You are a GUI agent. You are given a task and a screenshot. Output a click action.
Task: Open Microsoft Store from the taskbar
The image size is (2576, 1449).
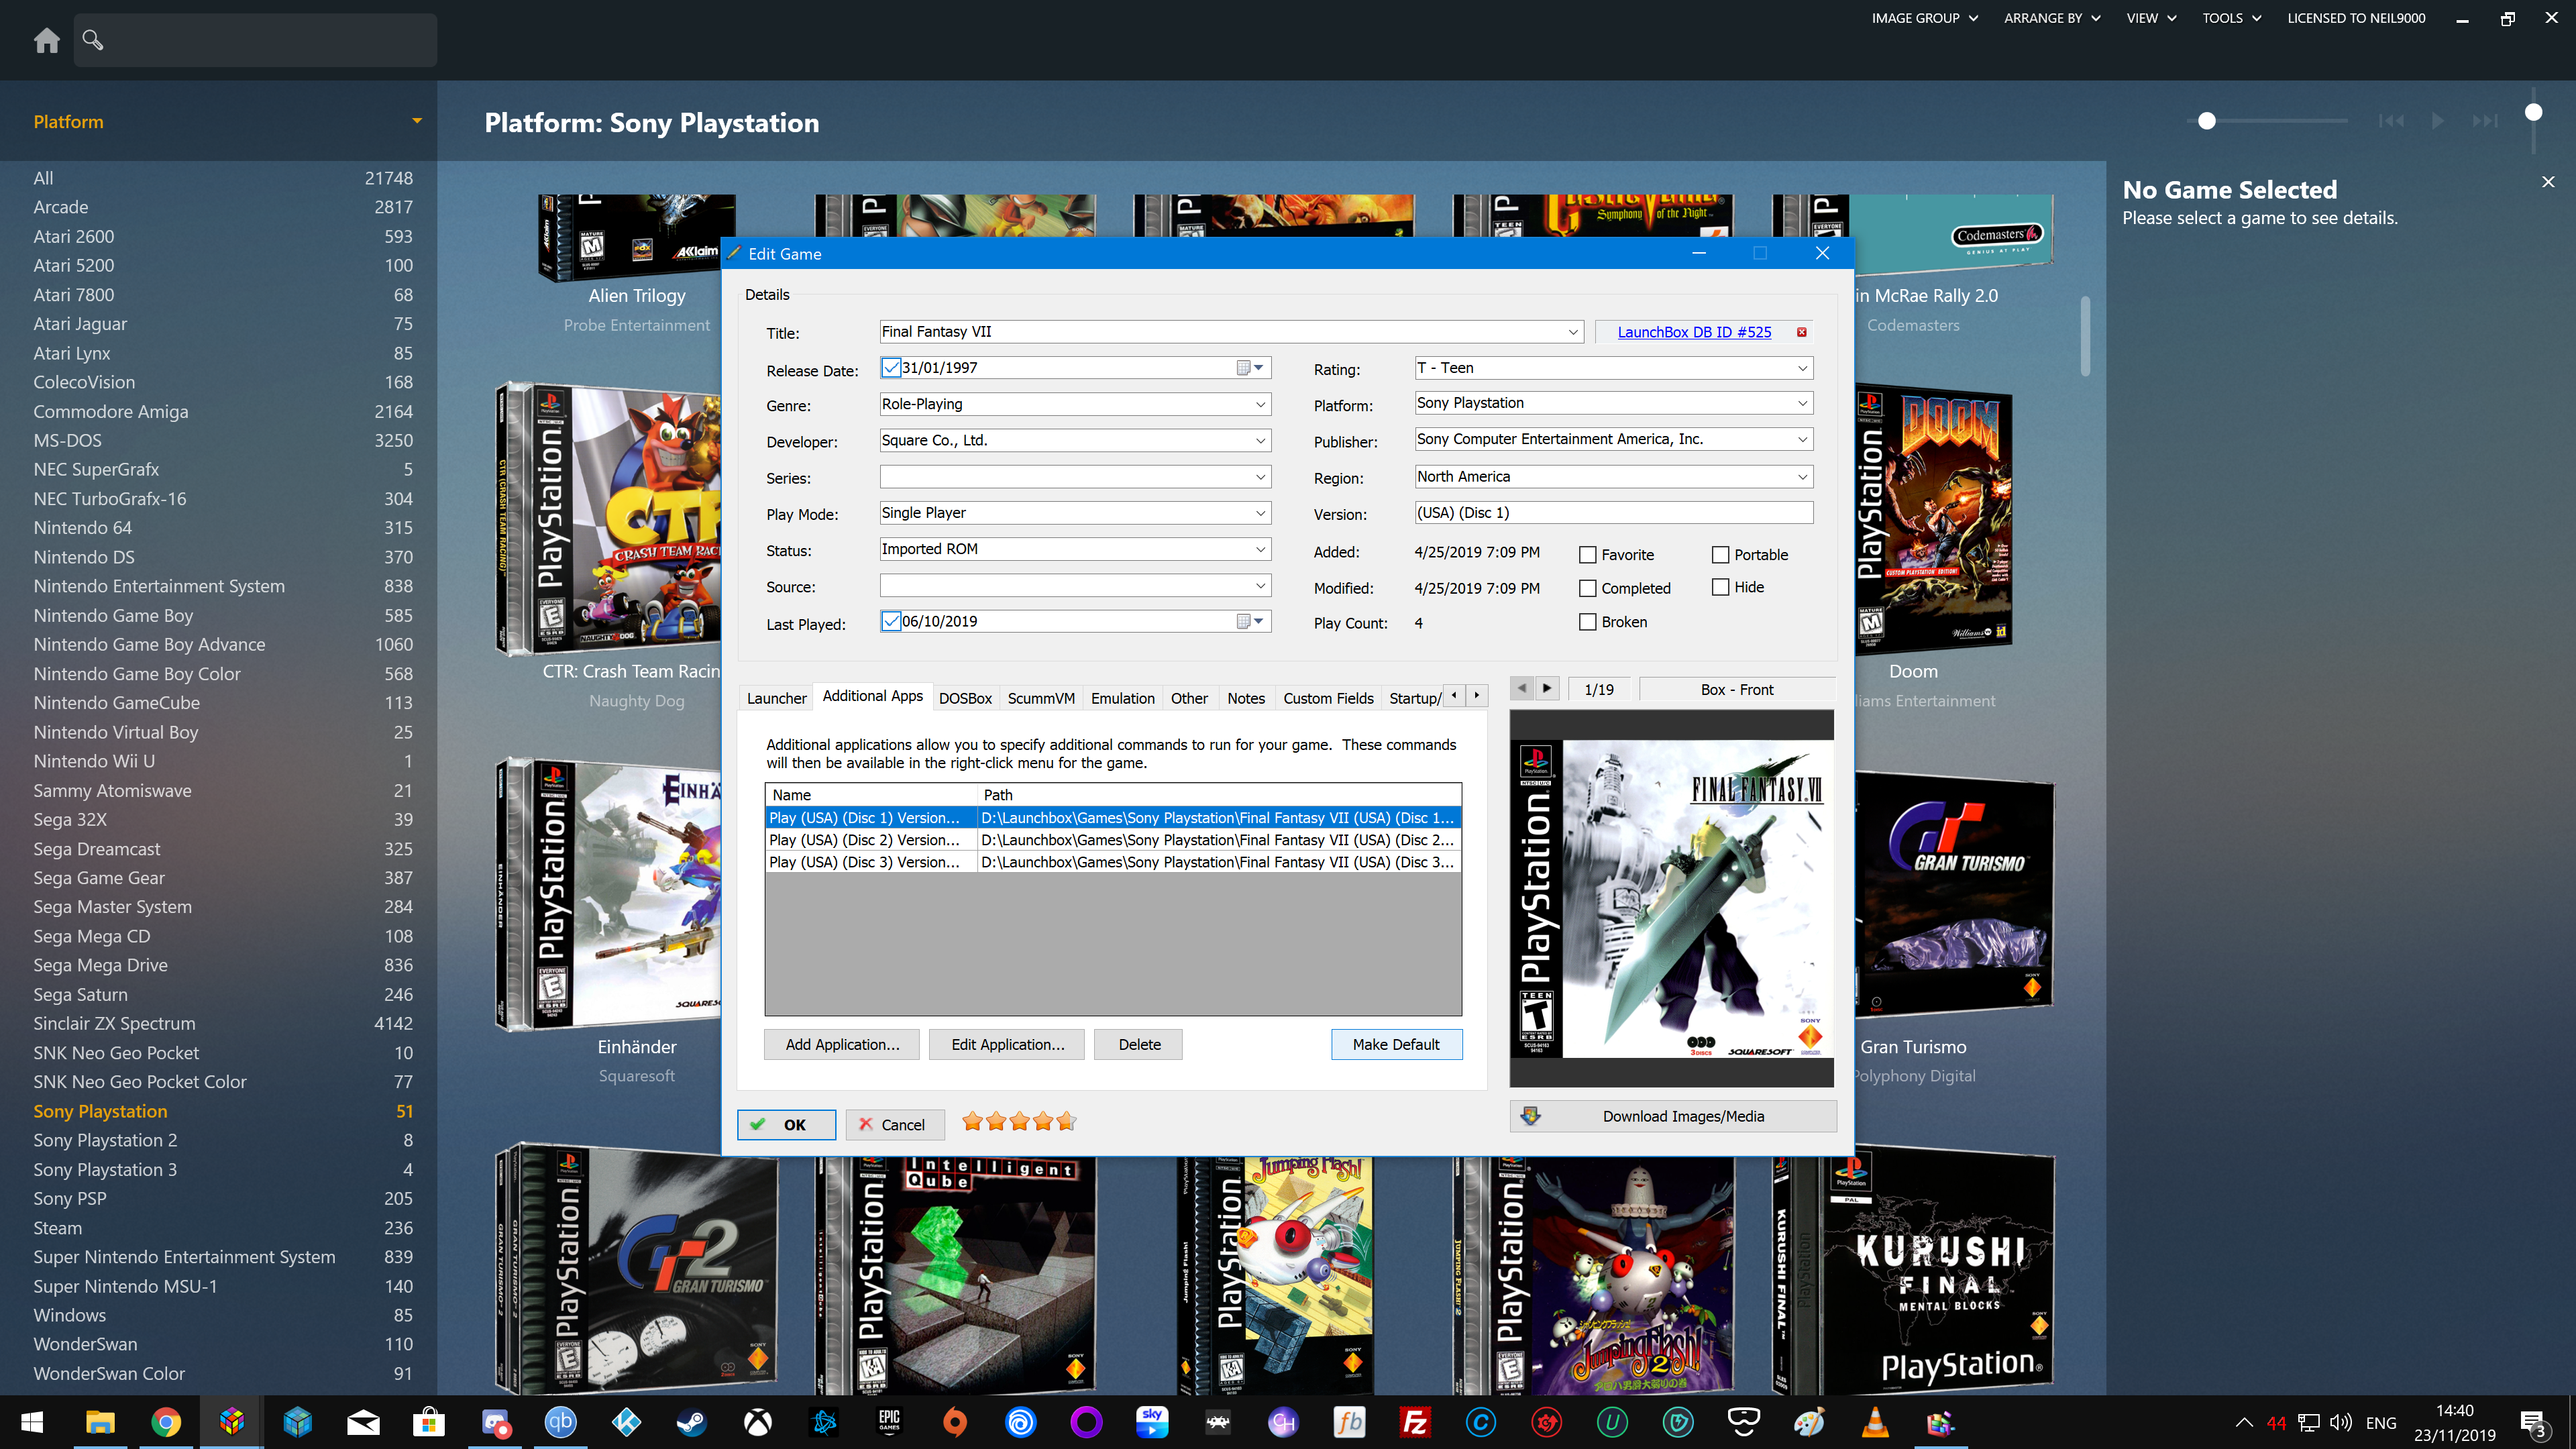pos(429,1422)
